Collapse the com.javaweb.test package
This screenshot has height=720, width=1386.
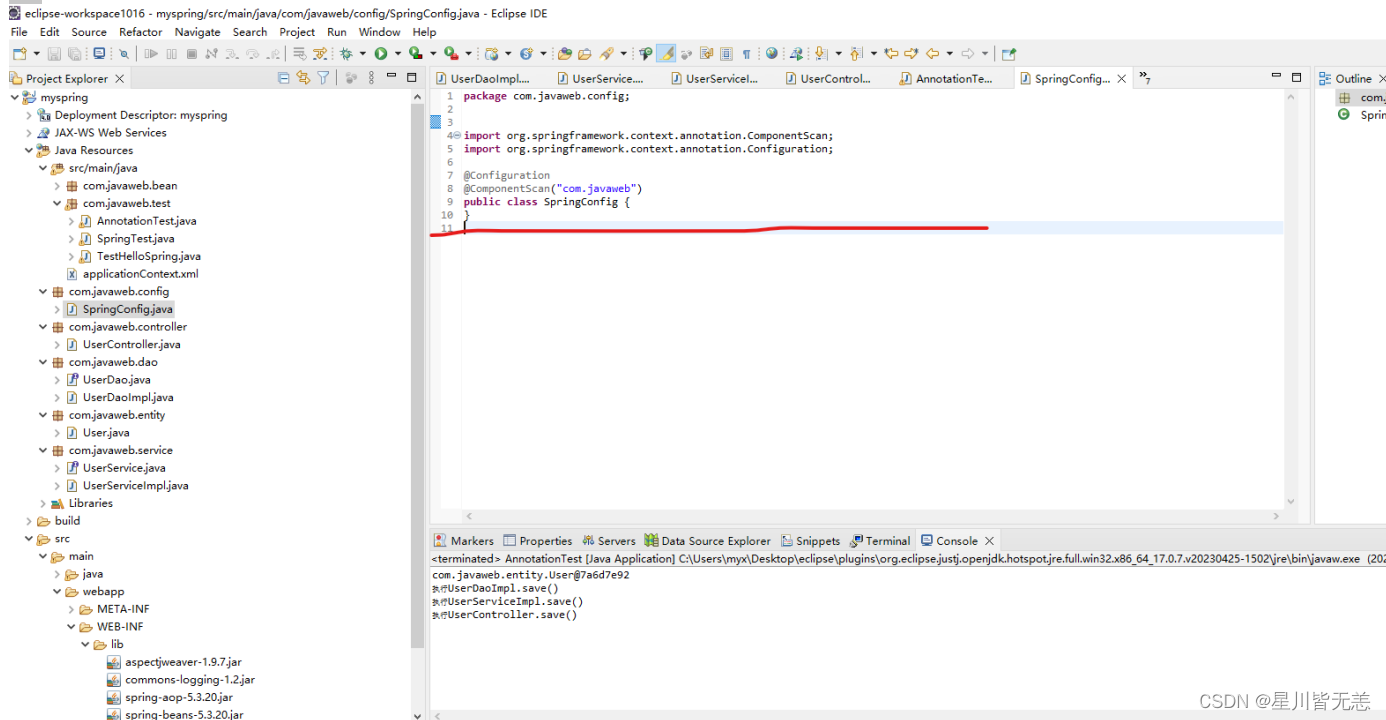(x=57, y=203)
